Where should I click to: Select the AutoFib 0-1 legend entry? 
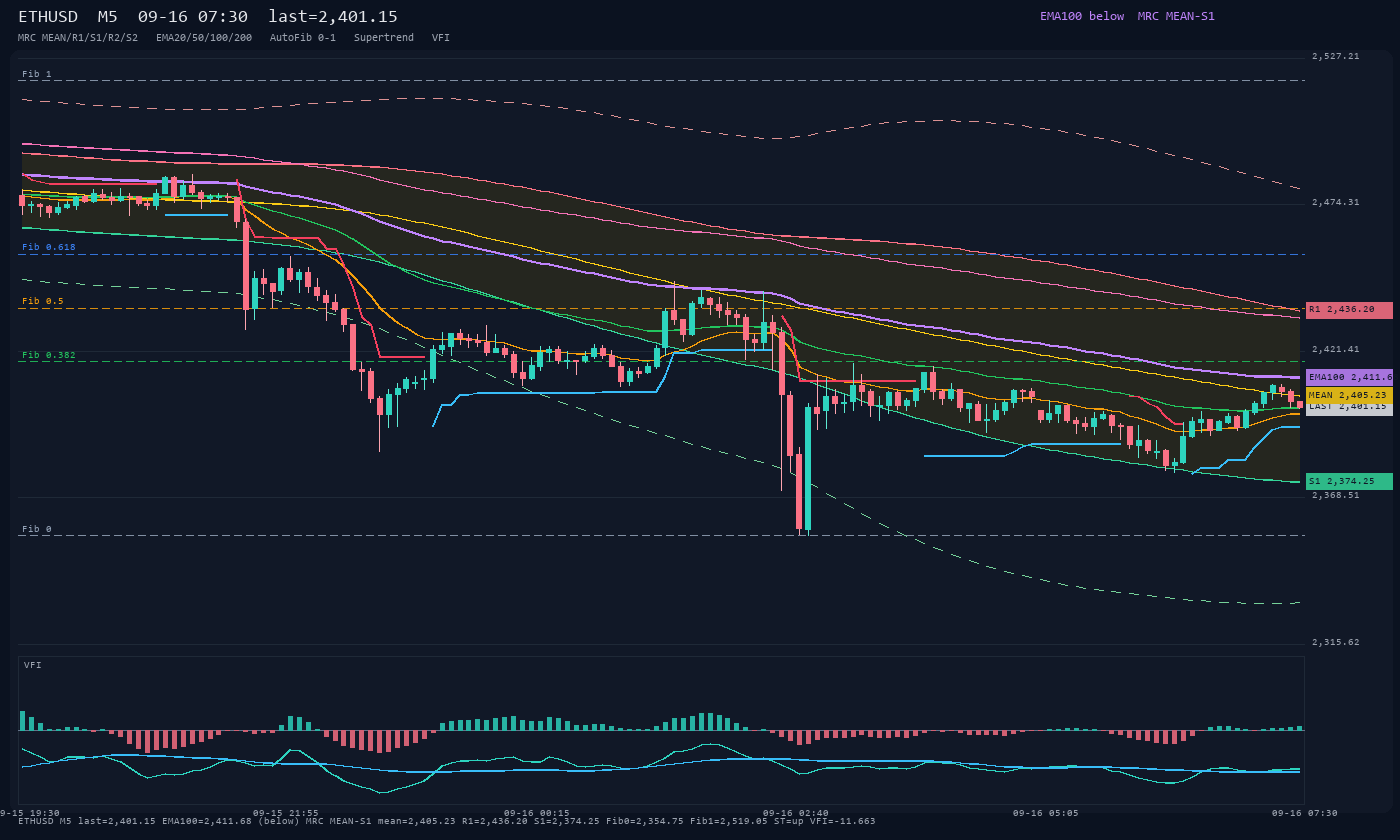(x=303, y=37)
